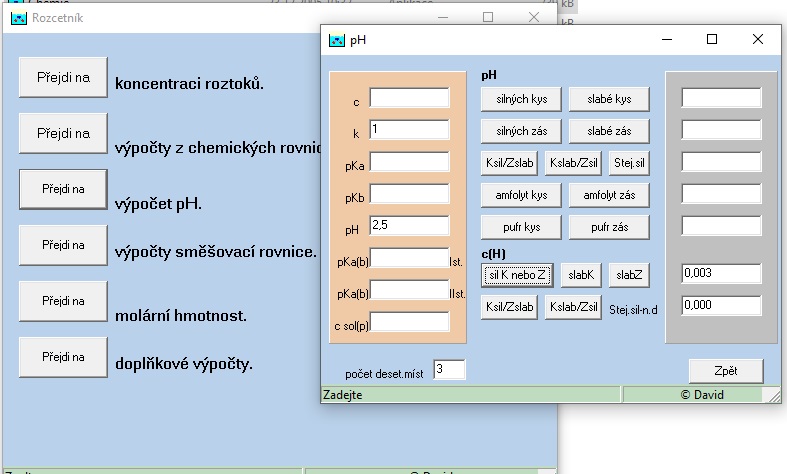Screen dimensions: 787x474
Task: Click Ksil/Zslab in the c(H) section
Action: click(x=509, y=307)
